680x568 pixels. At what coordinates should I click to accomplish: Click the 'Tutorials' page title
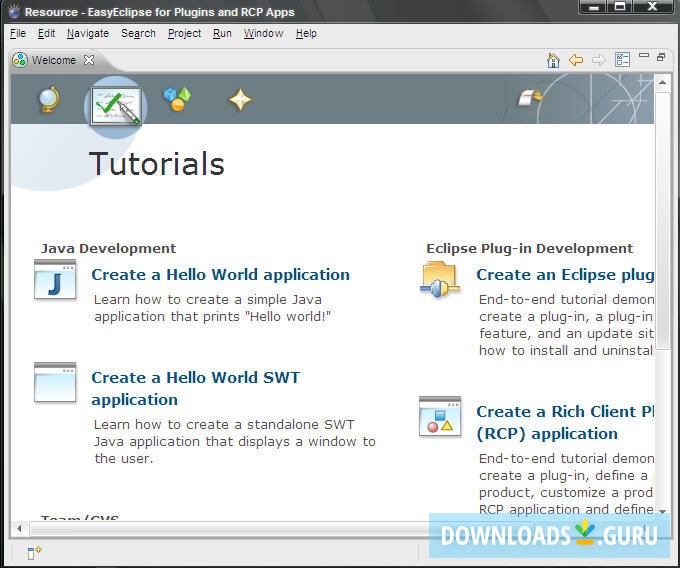[x=157, y=164]
